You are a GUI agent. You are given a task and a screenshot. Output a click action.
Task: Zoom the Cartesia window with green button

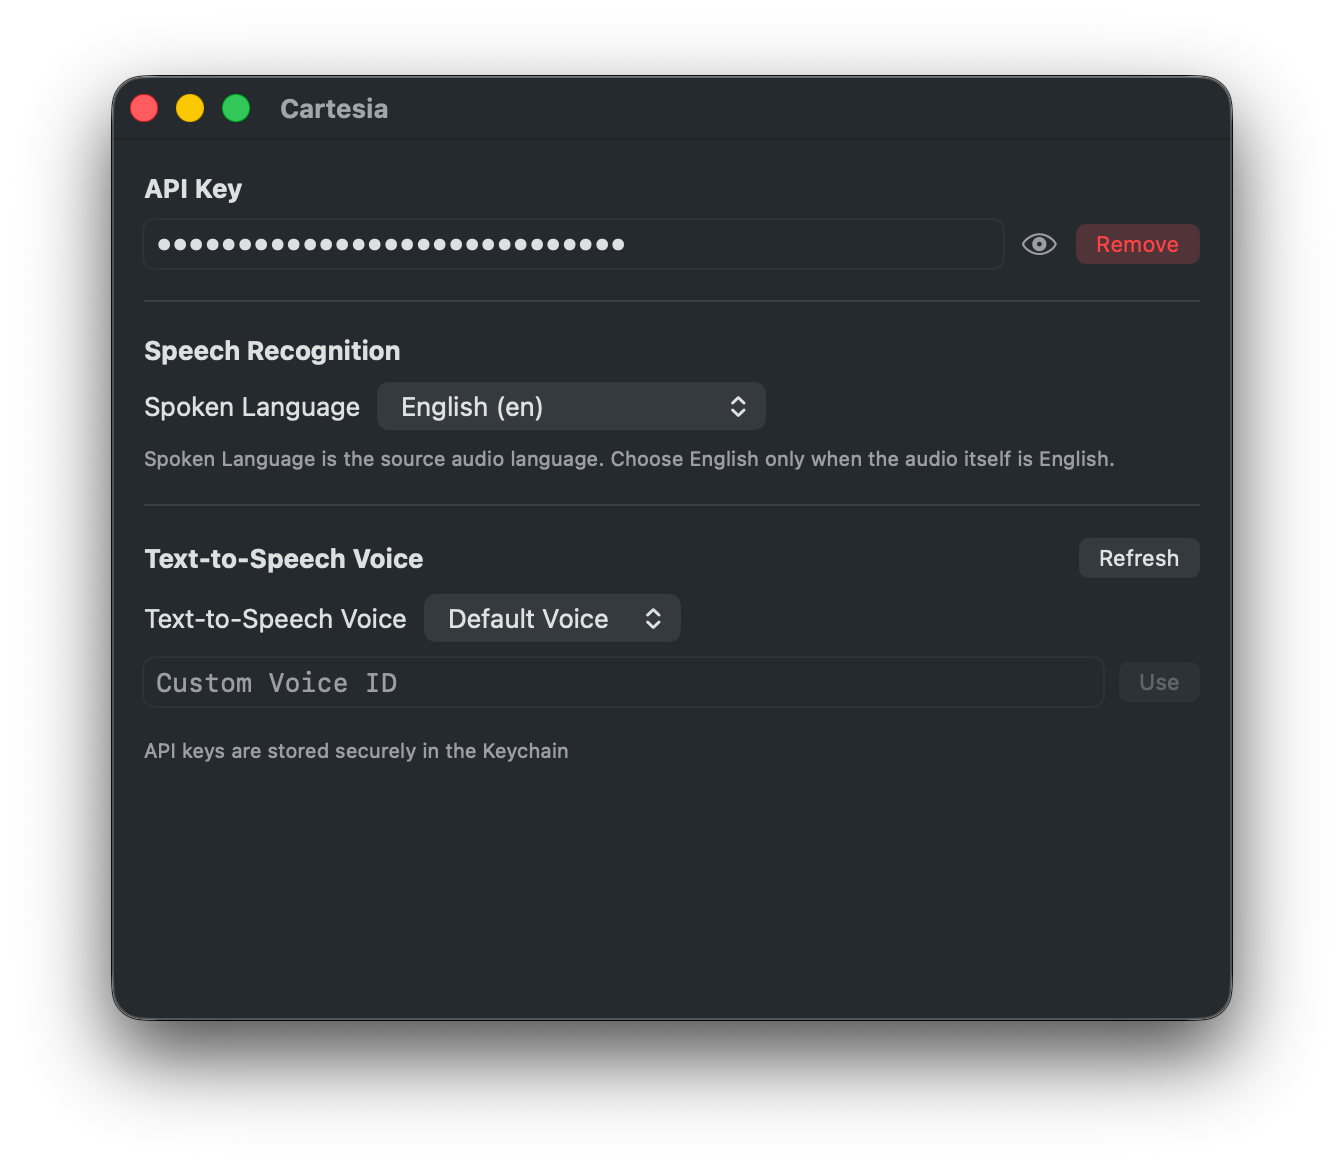pyautogui.click(x=236, y=108)
